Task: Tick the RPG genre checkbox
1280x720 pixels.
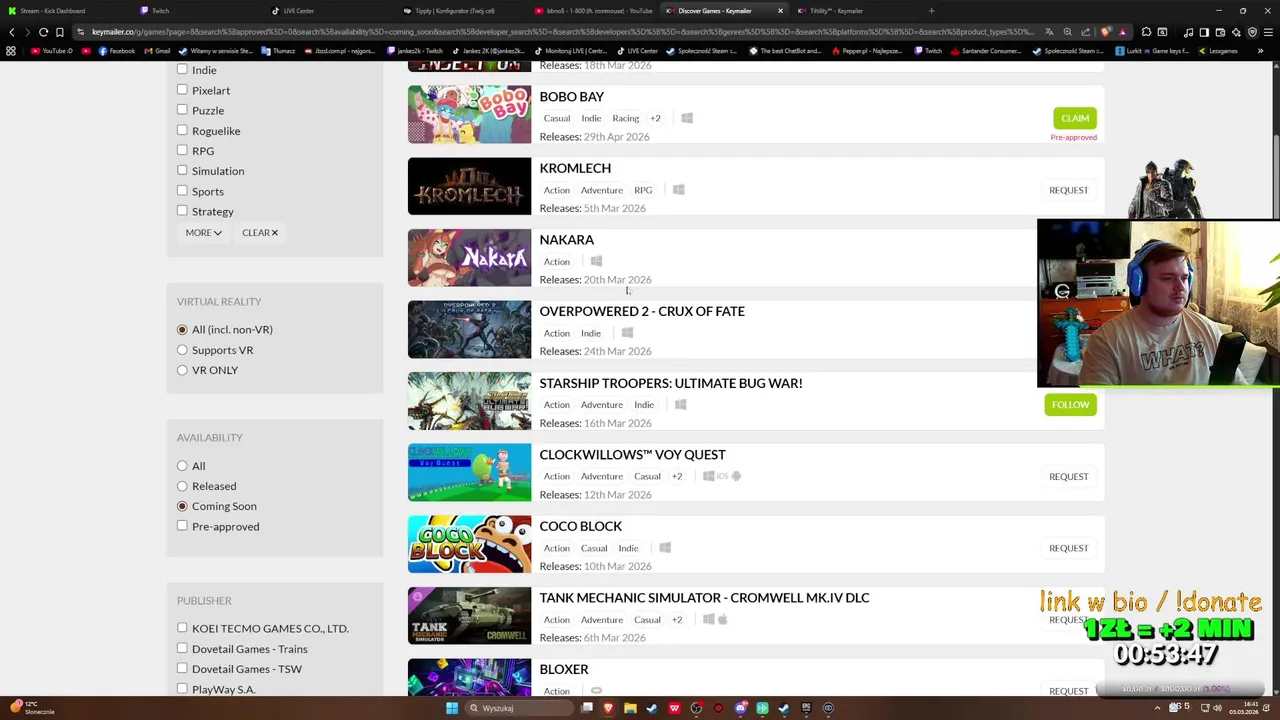Action: pyautogui.click(x=182, y=150)
